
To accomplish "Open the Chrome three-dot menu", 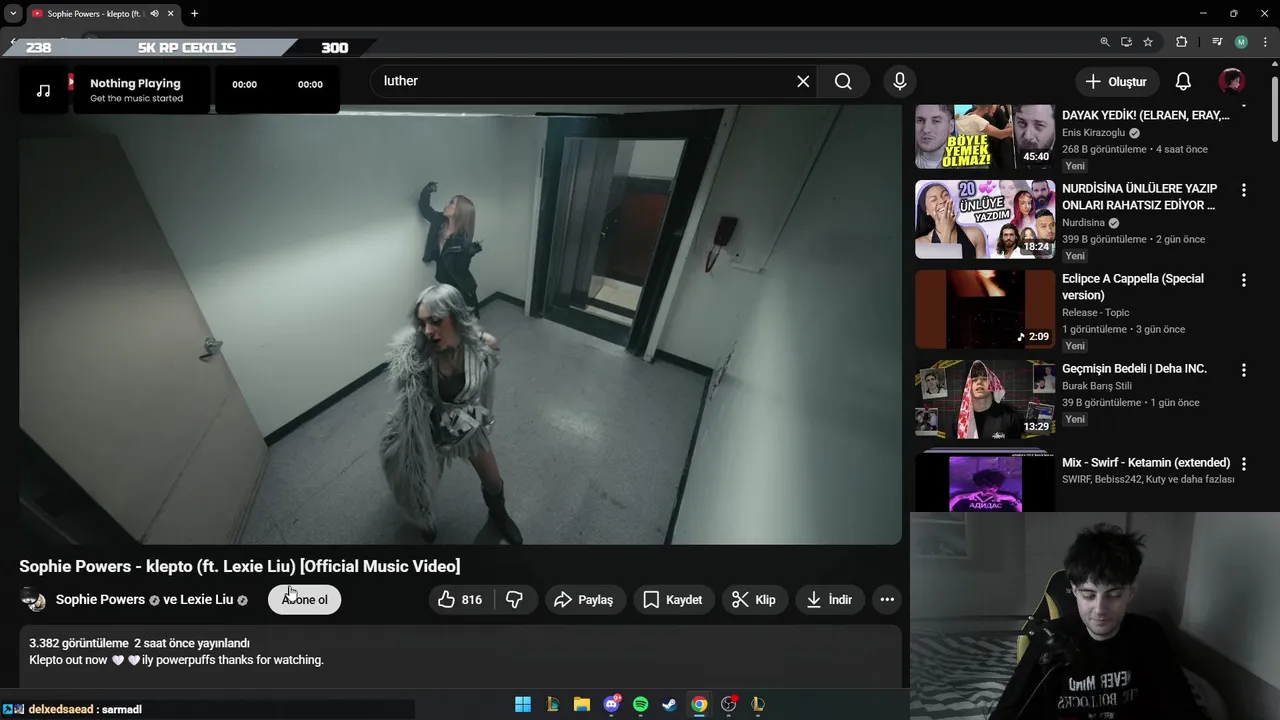I will click(1264, 42).
